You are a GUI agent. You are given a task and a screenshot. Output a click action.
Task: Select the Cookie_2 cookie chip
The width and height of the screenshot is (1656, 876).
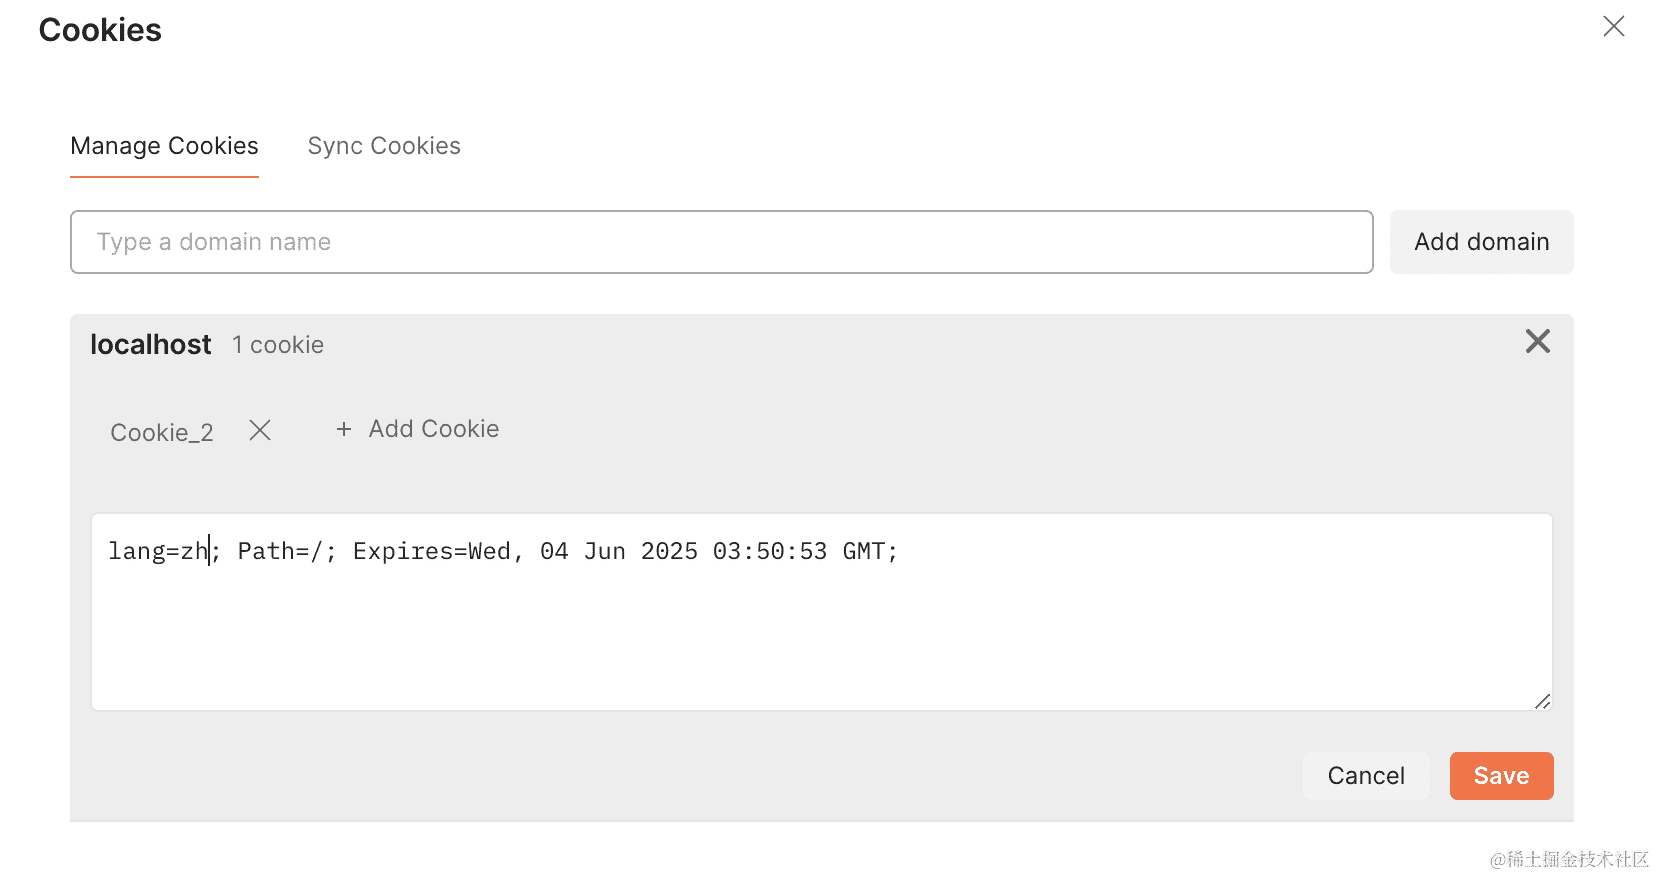[162, 432]
